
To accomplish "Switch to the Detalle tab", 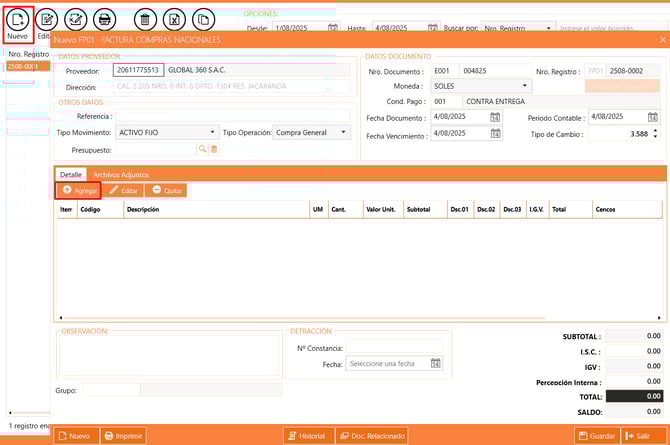I will click(71, 174).
